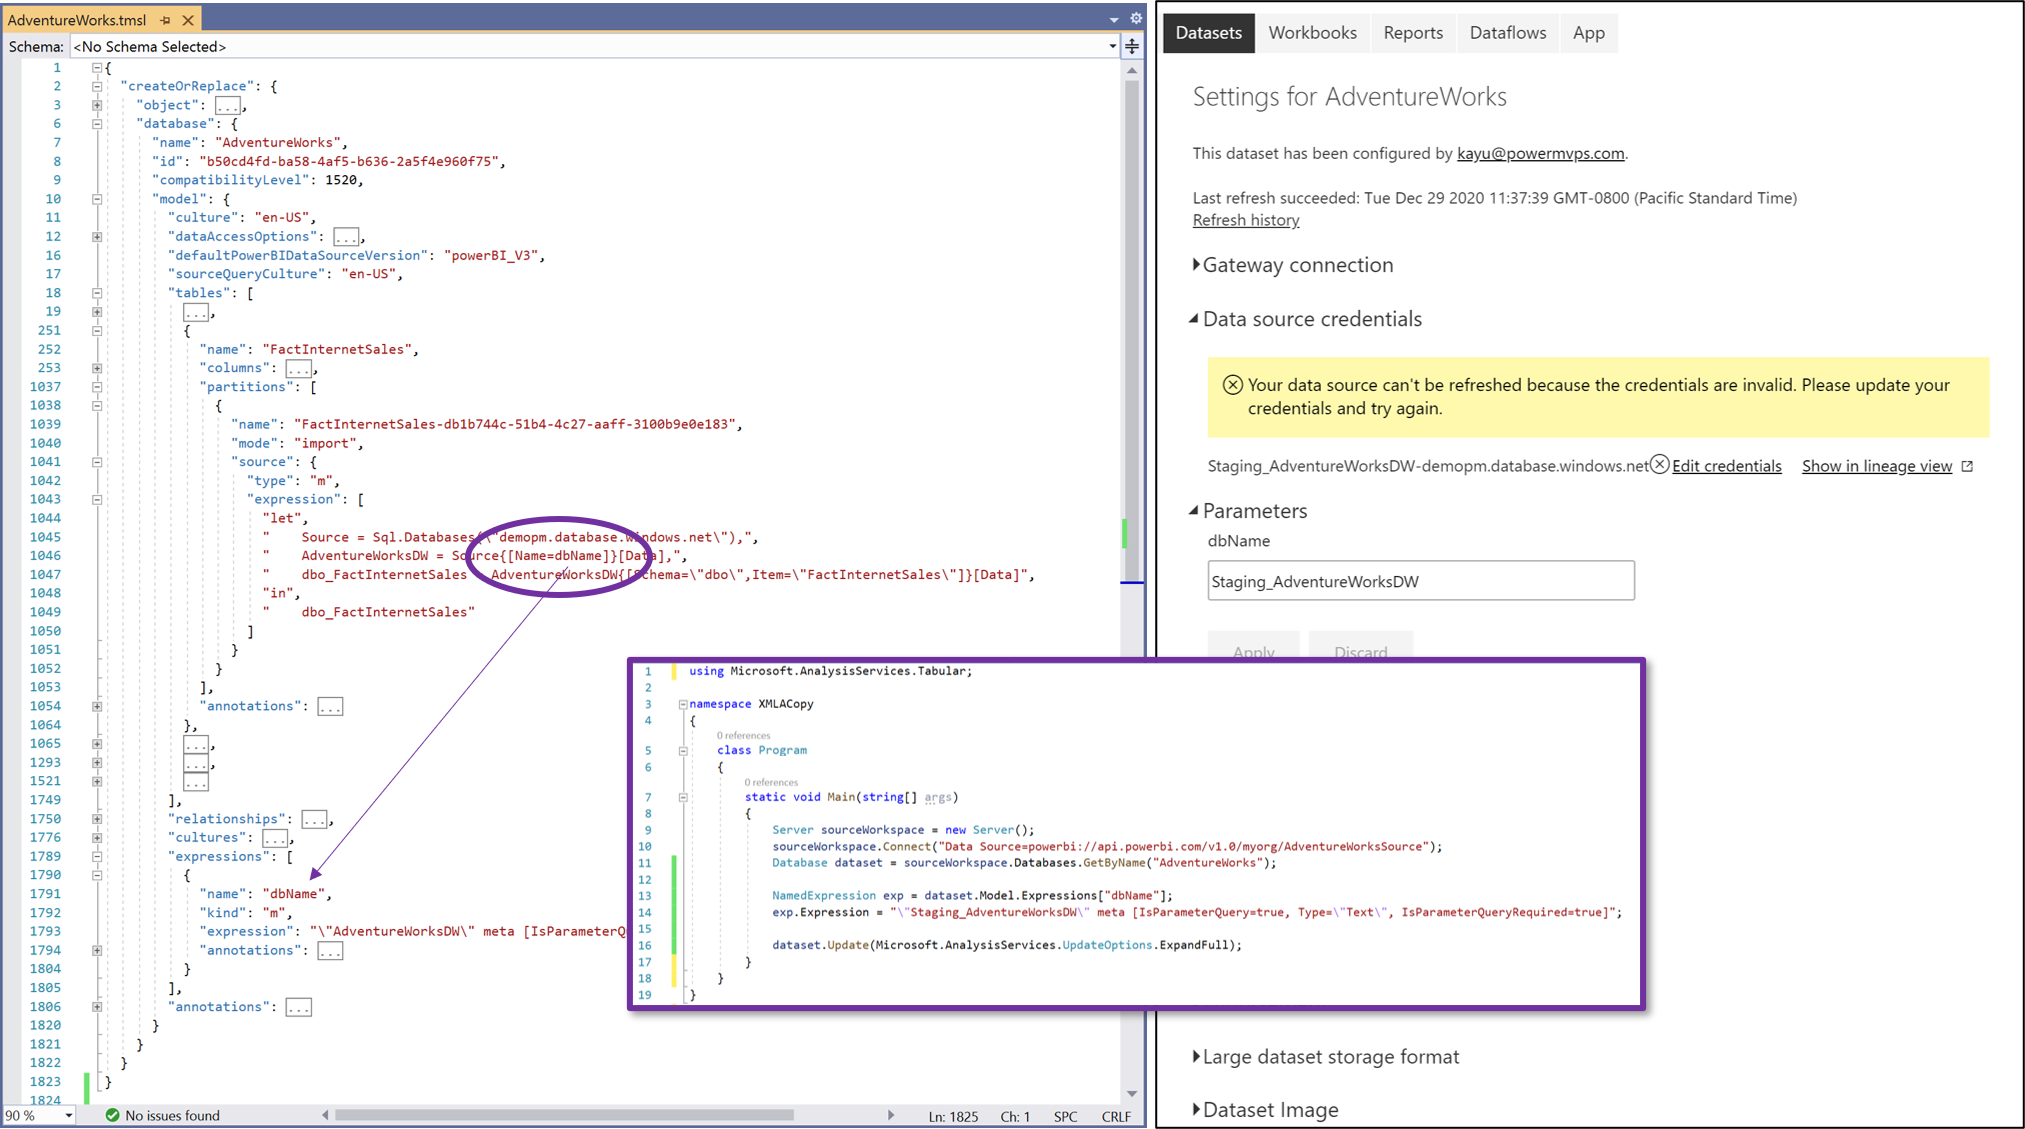
Task: Switch to the Dataflows tab
Action: click(x=1507, y=32)
